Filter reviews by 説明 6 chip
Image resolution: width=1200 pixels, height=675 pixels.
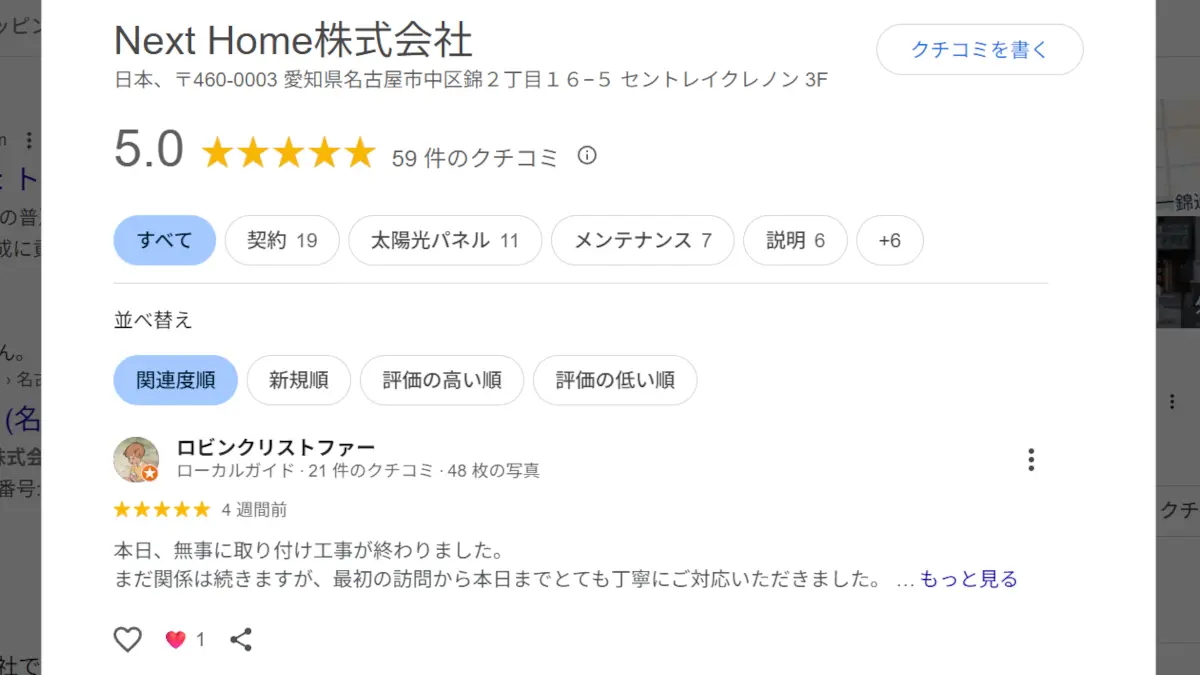point(796,240)
